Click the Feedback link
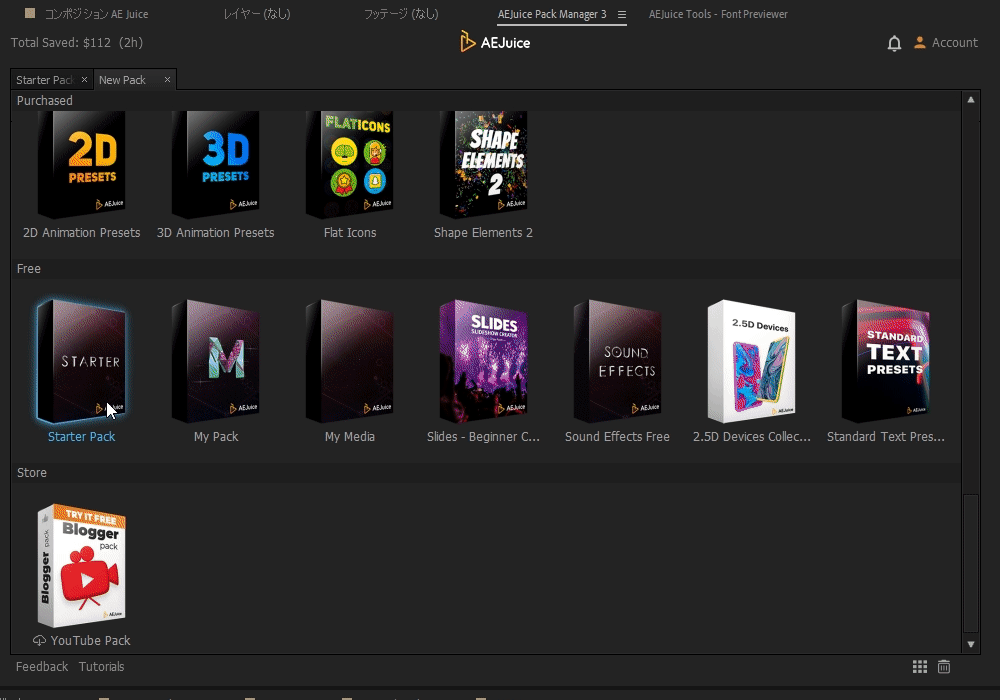Image resolution: width=1000 pixels, height=700 pixels. point(41,666)
